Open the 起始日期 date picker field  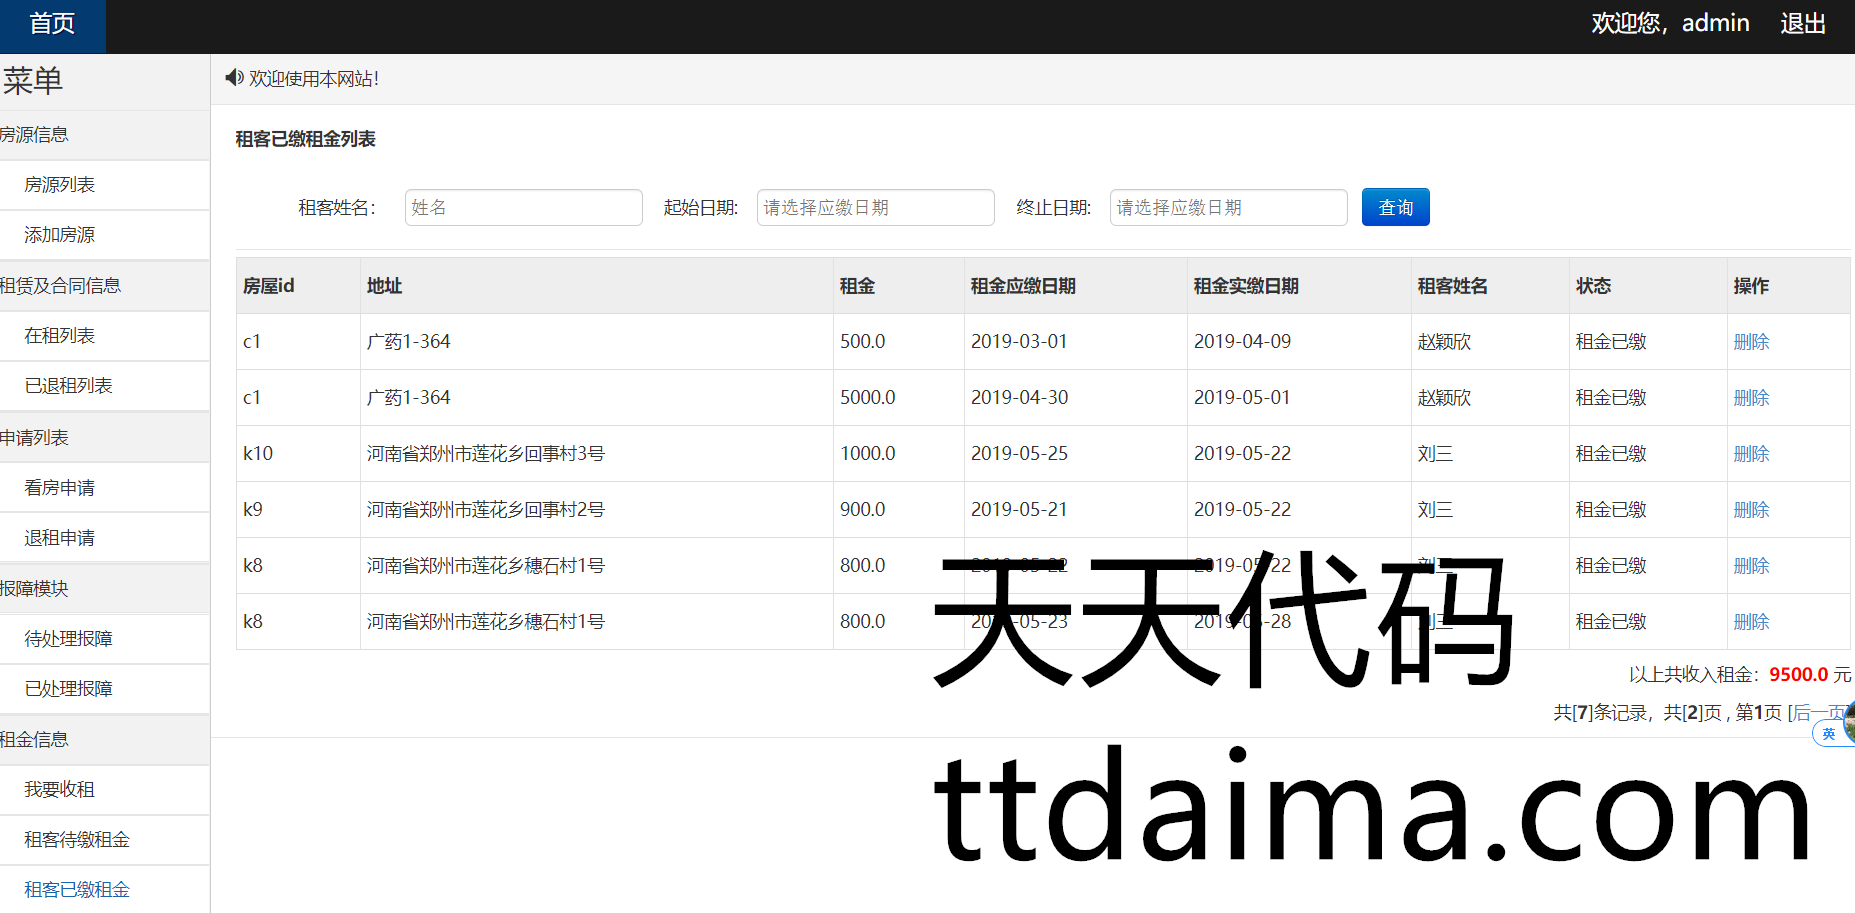point(875,208)
